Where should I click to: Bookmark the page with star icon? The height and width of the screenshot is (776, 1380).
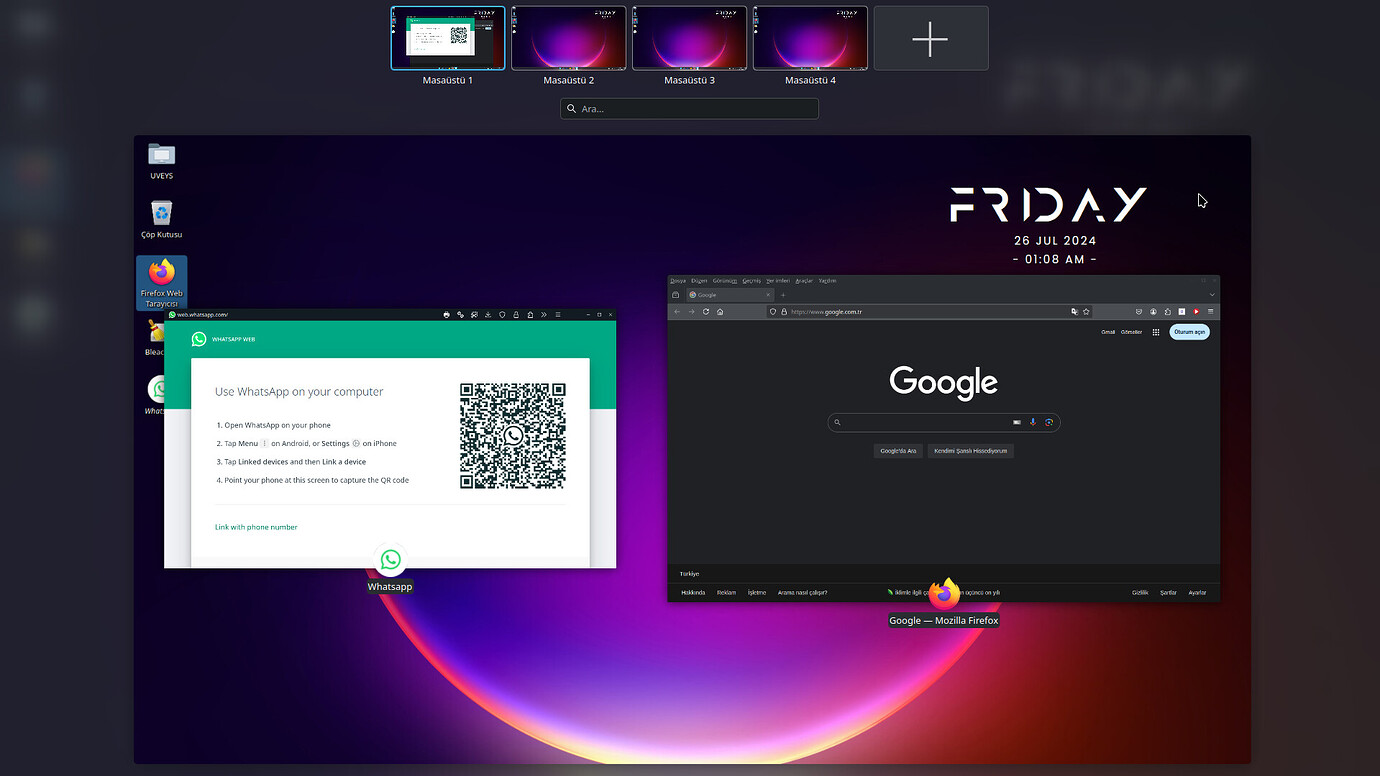pyautogui.click(x=1086, y=312)
